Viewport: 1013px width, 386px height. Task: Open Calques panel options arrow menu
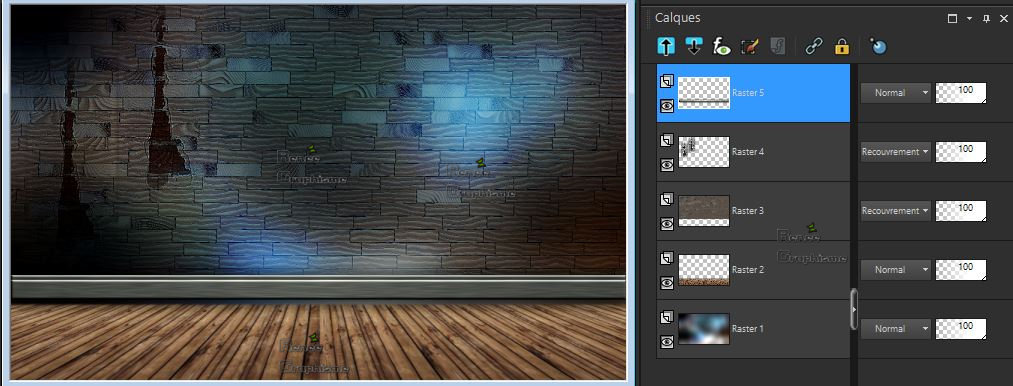(x=969, y=19)
